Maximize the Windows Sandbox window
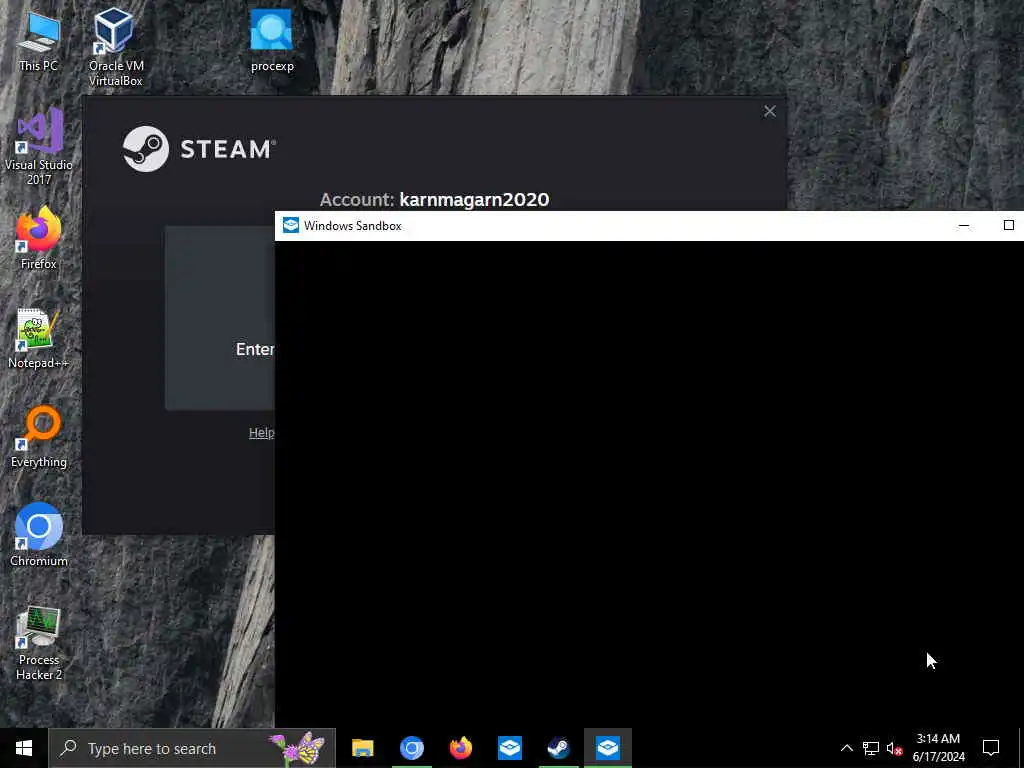 [x=1008, y=225]
